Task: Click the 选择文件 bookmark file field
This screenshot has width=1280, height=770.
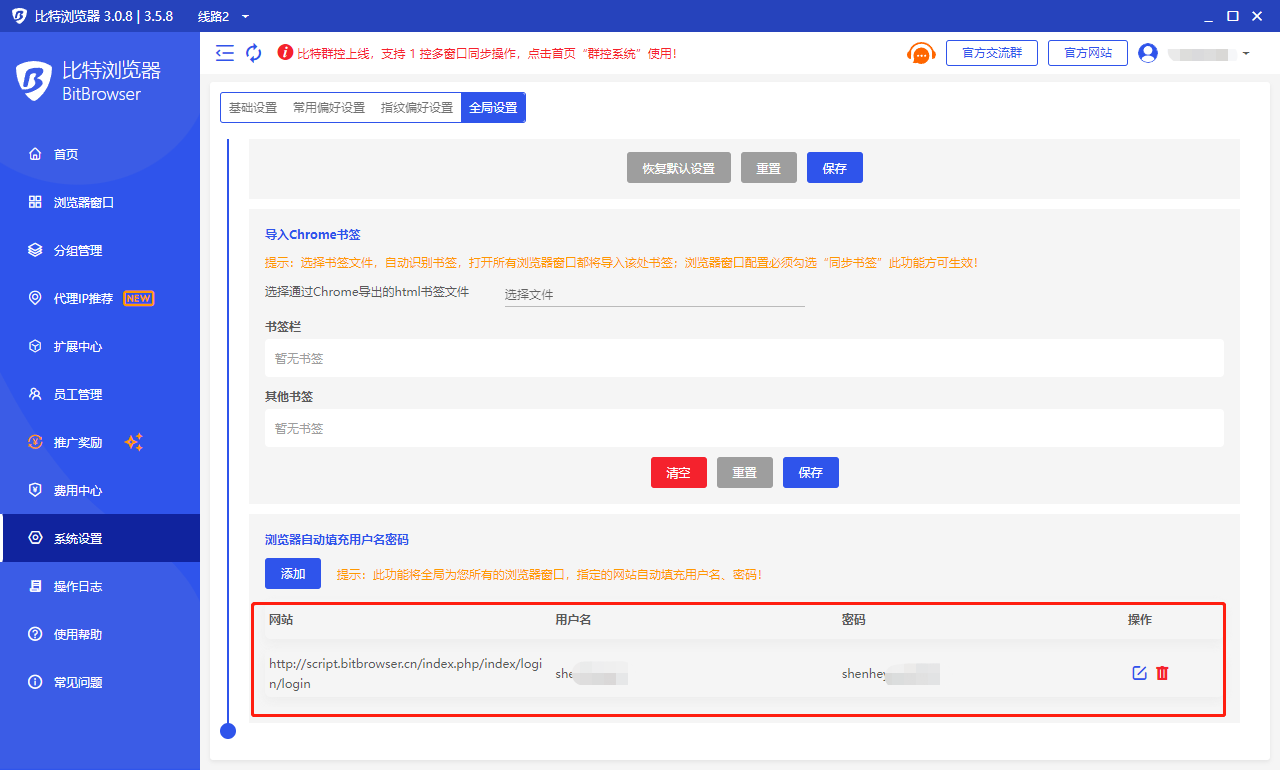Action: point(654,295)
